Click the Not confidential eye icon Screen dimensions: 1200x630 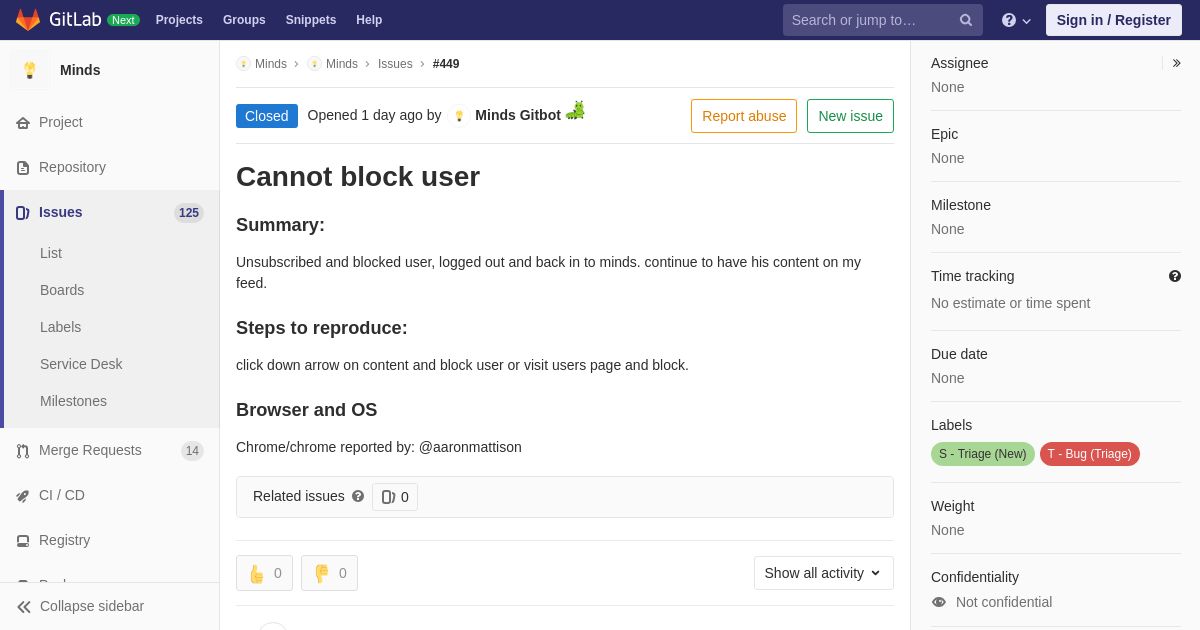coord(939,602)
